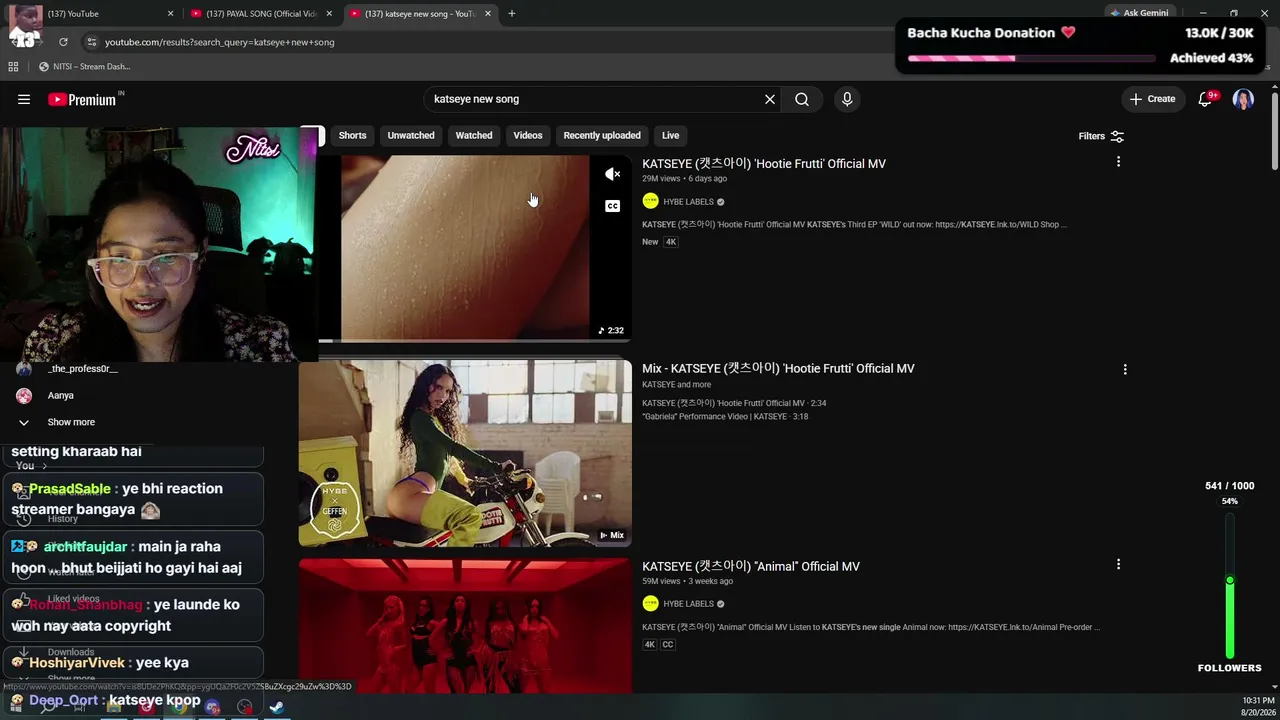This screenshot has height=720, width=1280.
Task: Open the Hootie Frutti Official MV title link
Action: [x=764, y=164]
